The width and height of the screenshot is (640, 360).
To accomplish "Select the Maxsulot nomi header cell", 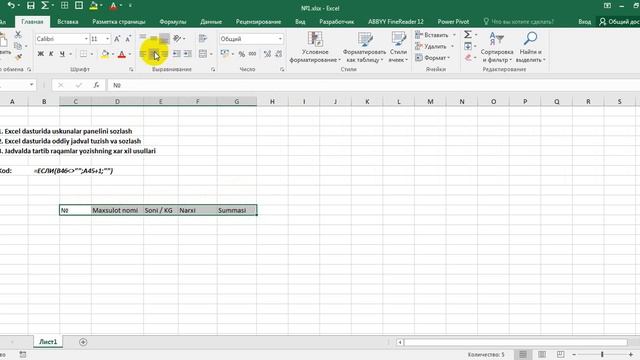I will pyautogui.click(x=117, y=210).
